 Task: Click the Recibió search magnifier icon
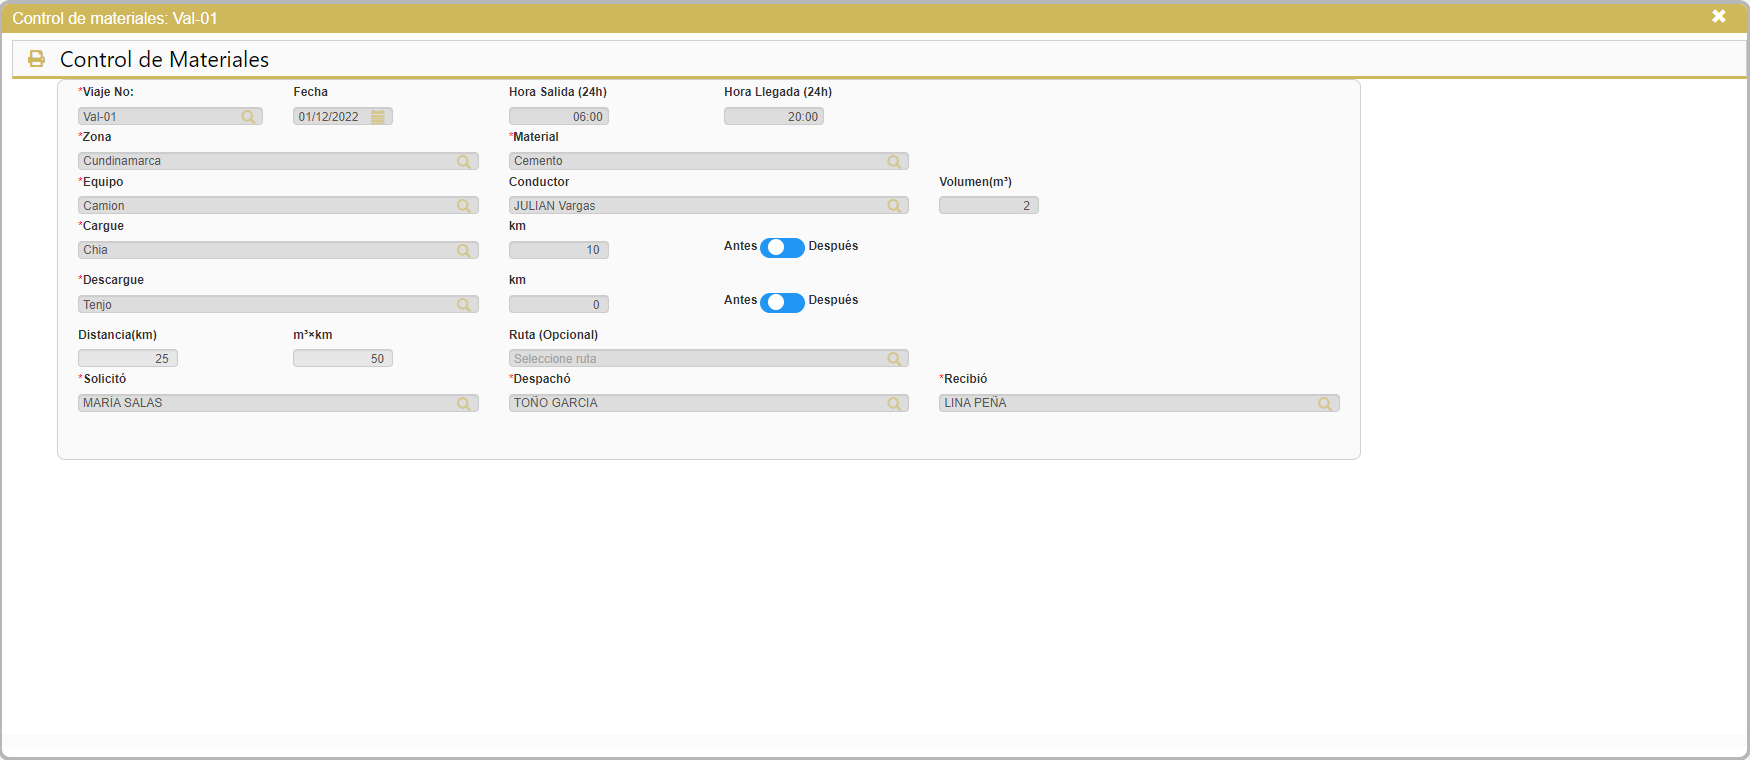pos(1325,403)
